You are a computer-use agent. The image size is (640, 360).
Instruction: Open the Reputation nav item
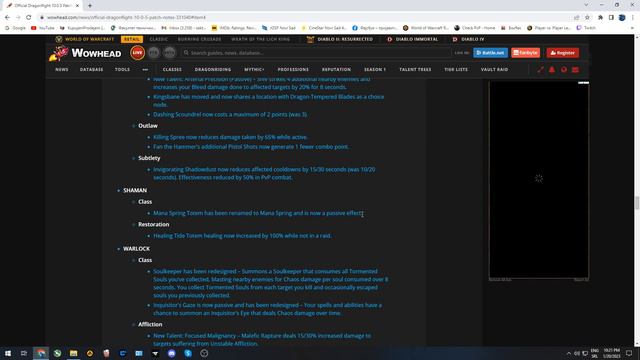(x=336, y=70)
